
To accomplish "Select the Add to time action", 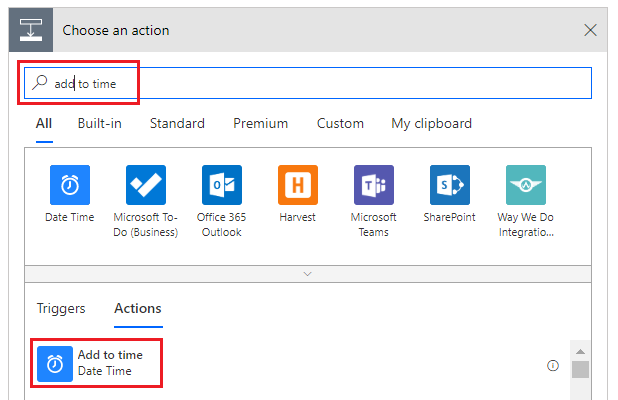I will coord(110,363).
